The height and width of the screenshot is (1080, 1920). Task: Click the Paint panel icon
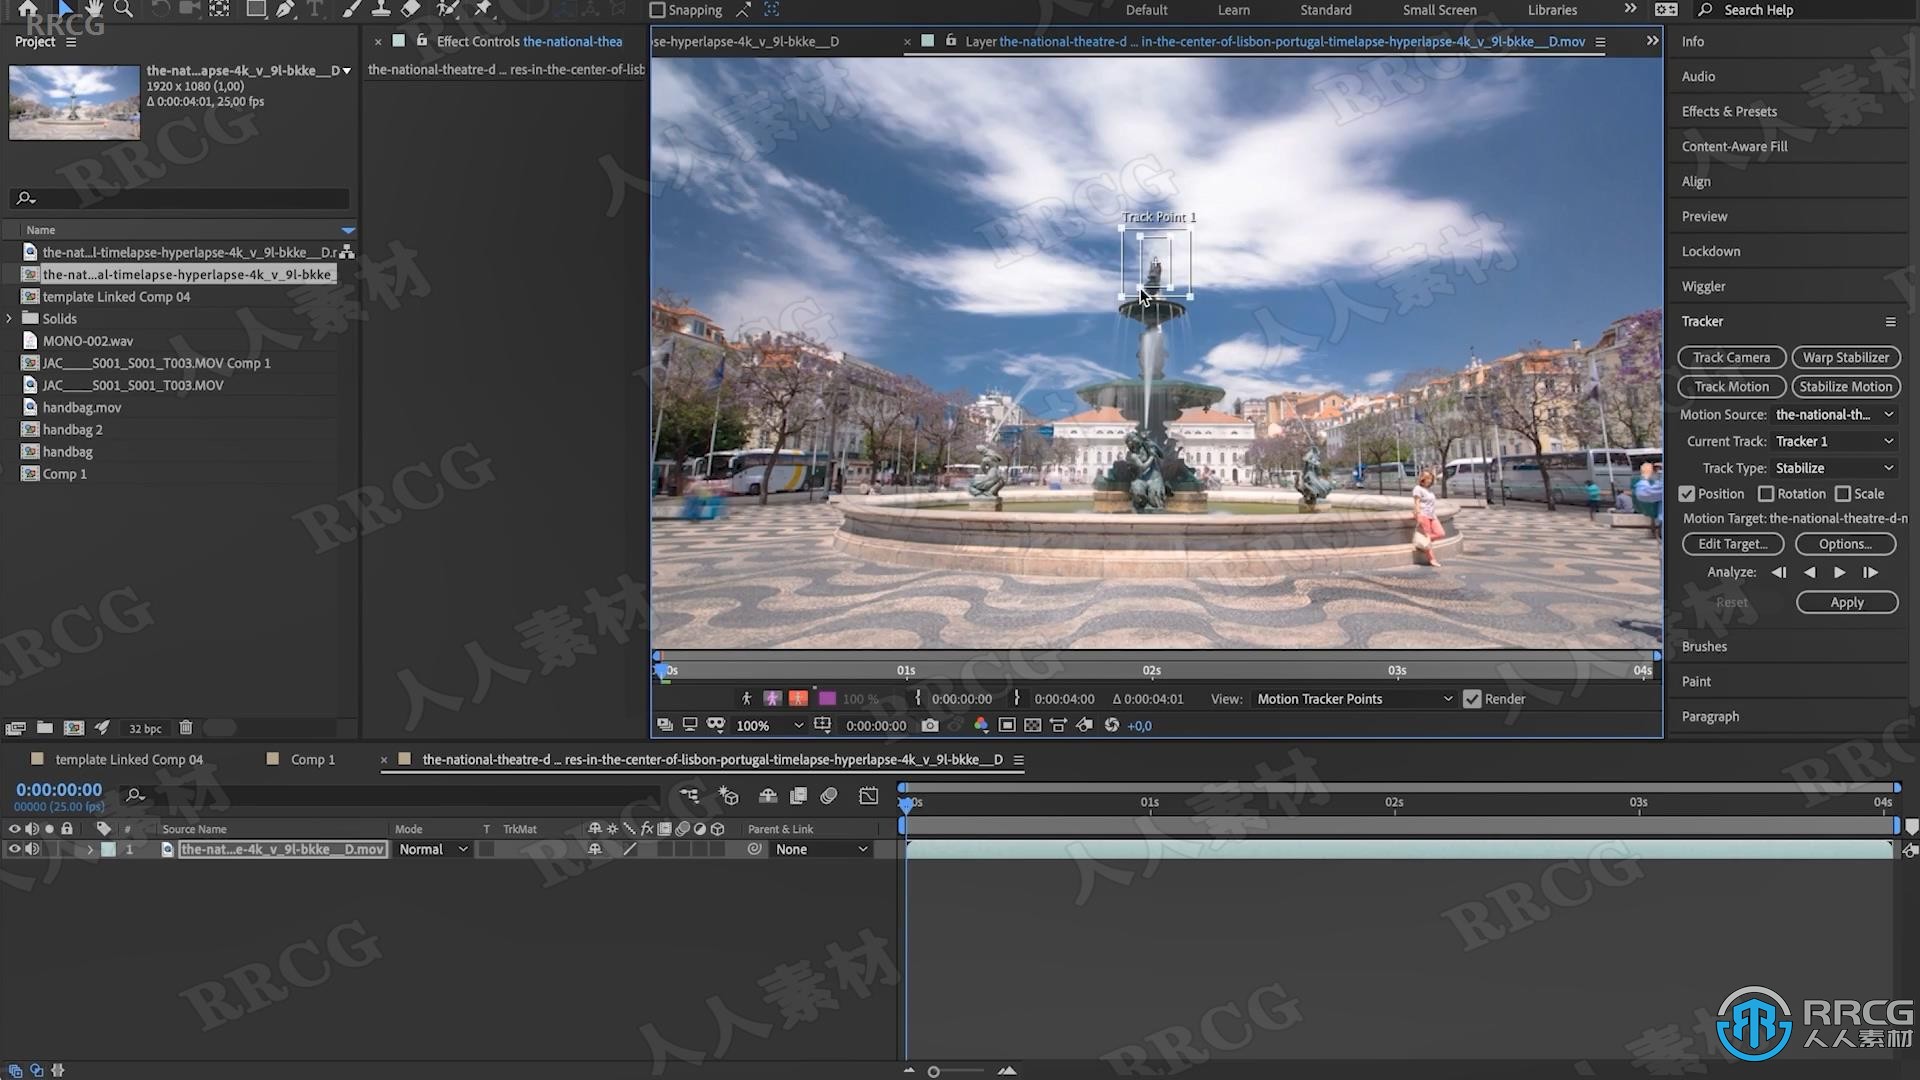[1696, 680]
